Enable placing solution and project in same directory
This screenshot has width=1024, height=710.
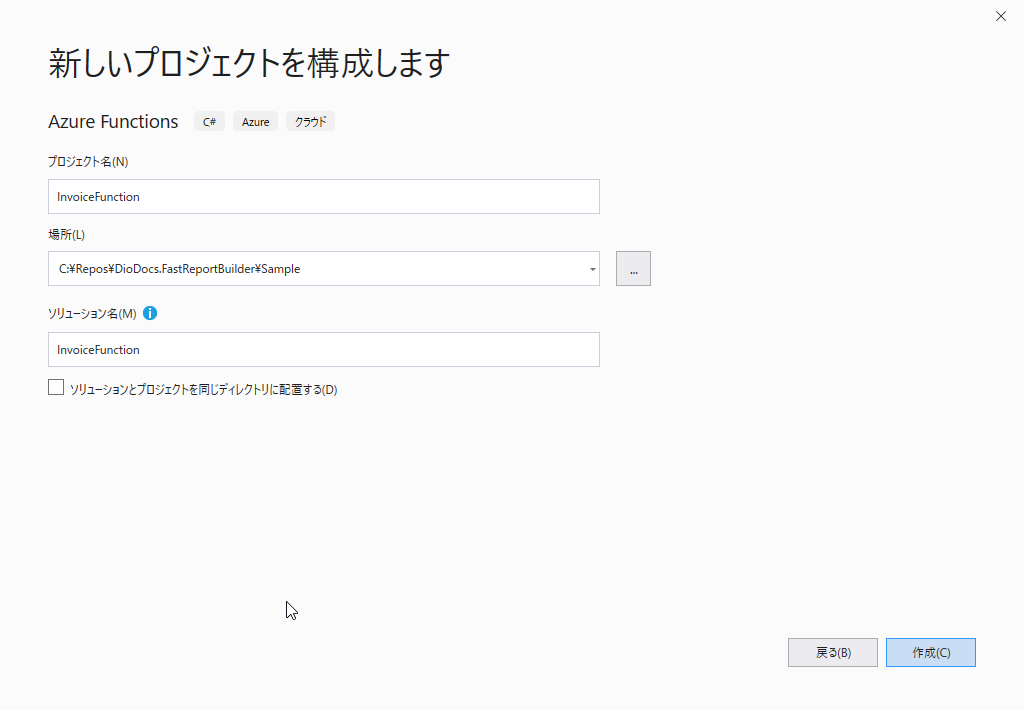pyautogui.click(x=56, y=388)
